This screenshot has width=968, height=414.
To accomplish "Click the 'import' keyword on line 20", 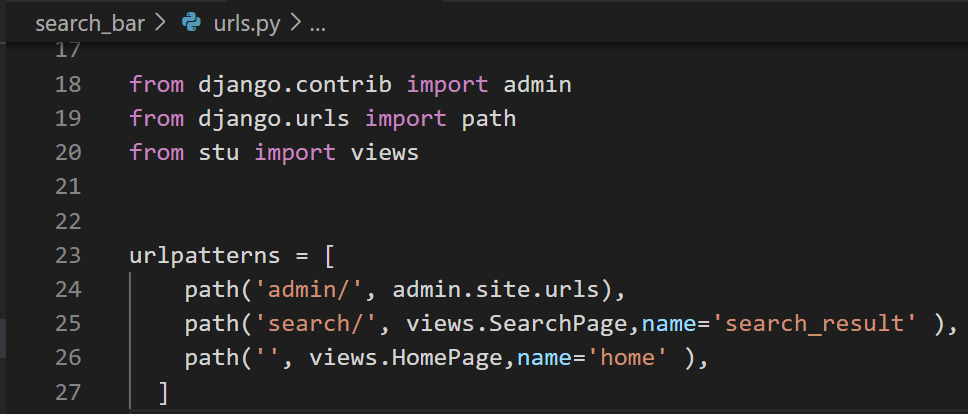I will 295,153.
